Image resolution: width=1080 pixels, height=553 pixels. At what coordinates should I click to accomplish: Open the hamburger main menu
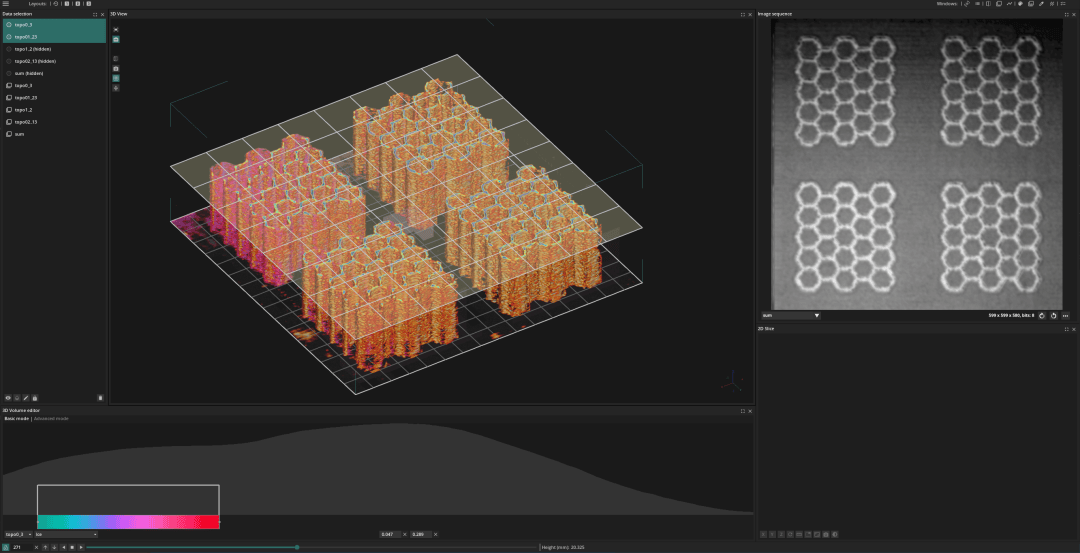6,4
